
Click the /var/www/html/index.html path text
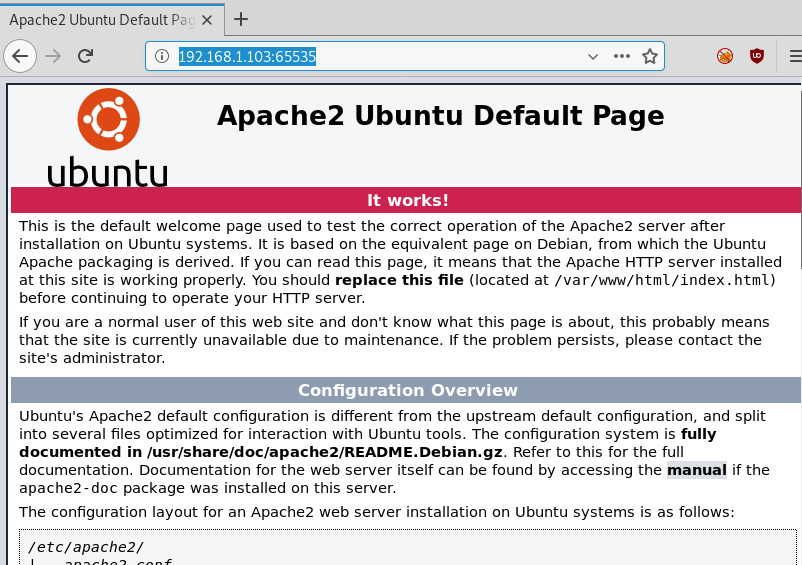(x=662, y=280)
